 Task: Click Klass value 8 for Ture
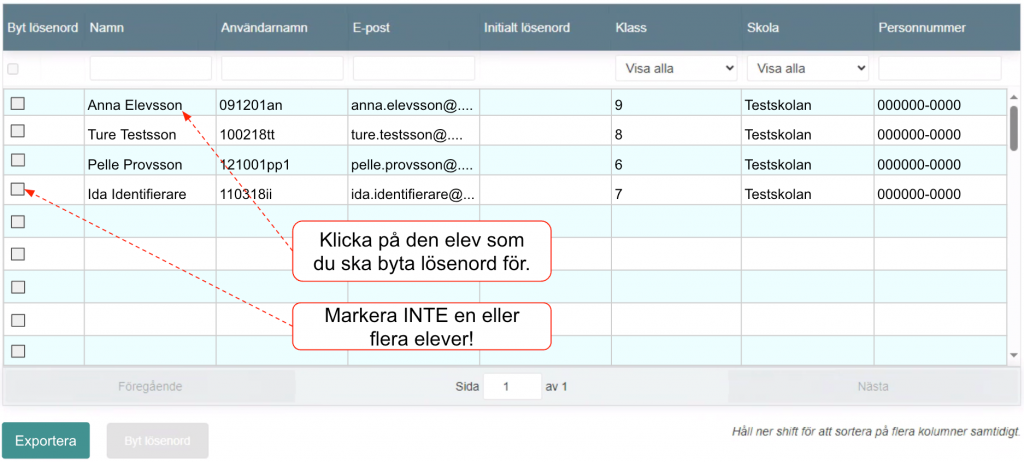pyautogui.click(x=618, y=135)
